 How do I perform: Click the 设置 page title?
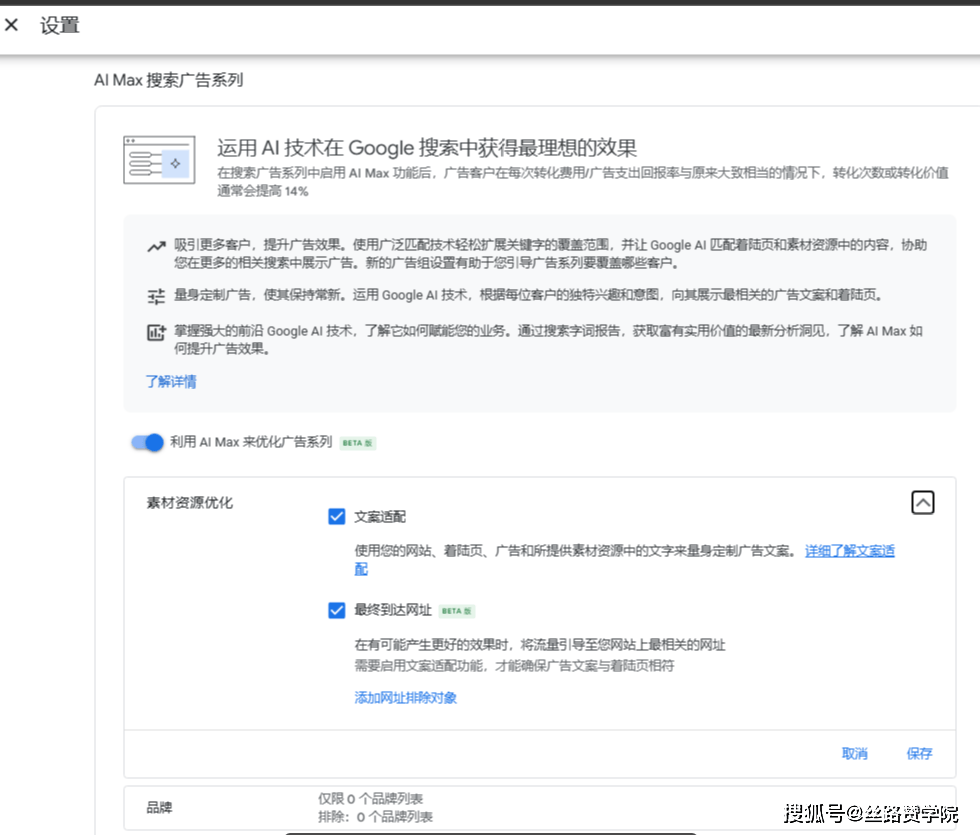click(x=59, y=26)
